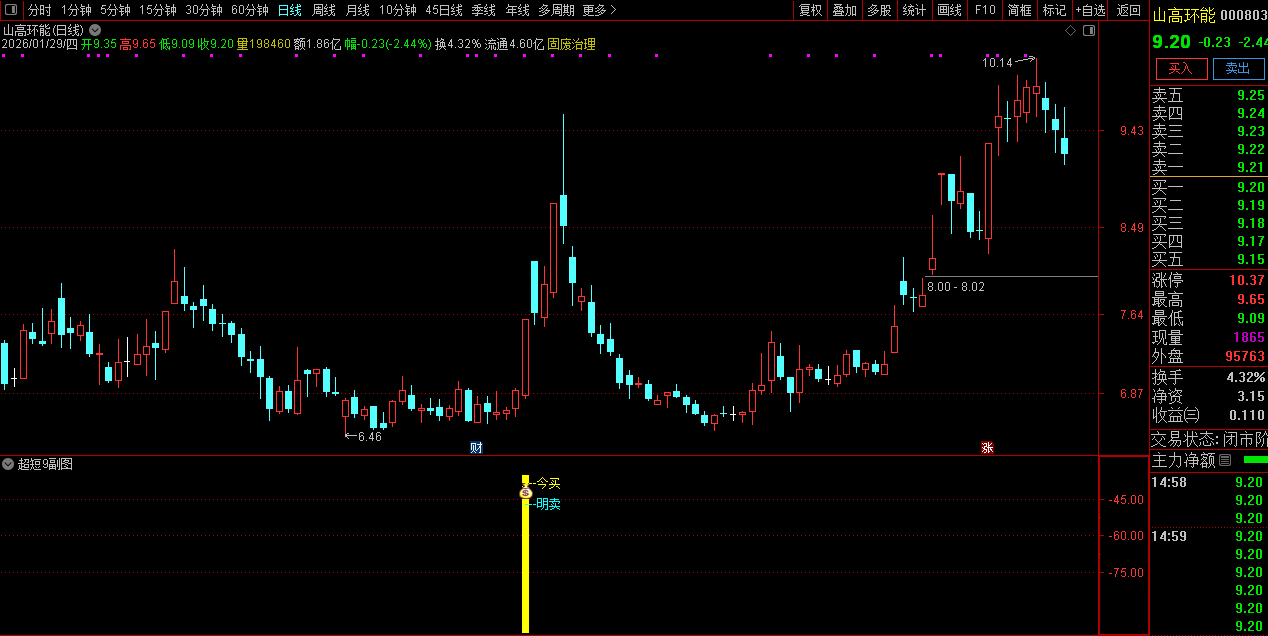Select the 10分钟 period tab
Image resolution: width=1268 pixels, height=636 pixels.
[x=397, y=10]
